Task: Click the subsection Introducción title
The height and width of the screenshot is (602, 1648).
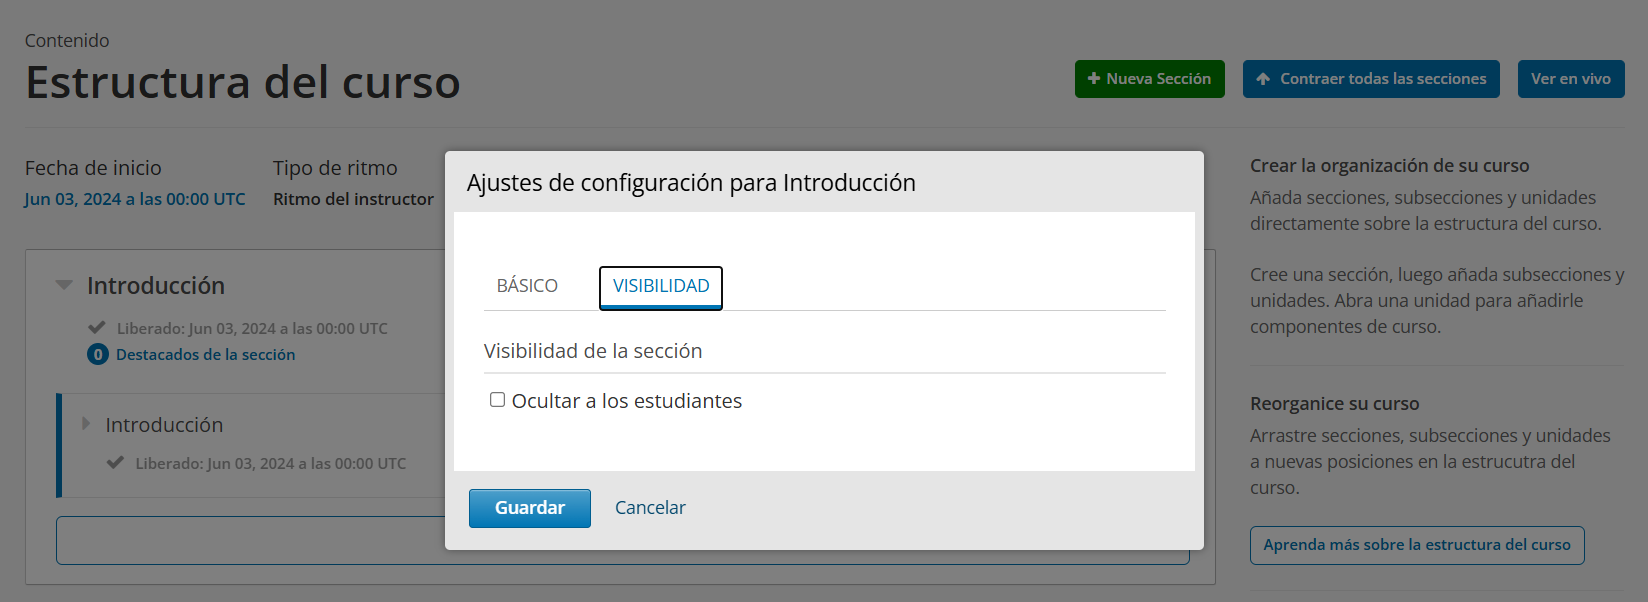Action: click(164, 425)
